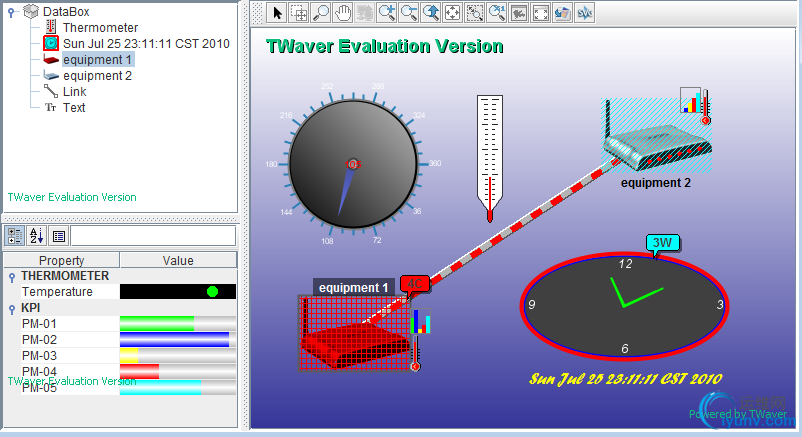The height and width of the screenshot is (437, 802).
Task: Select Thermometer in the tree
Action: tap(100, 28)
